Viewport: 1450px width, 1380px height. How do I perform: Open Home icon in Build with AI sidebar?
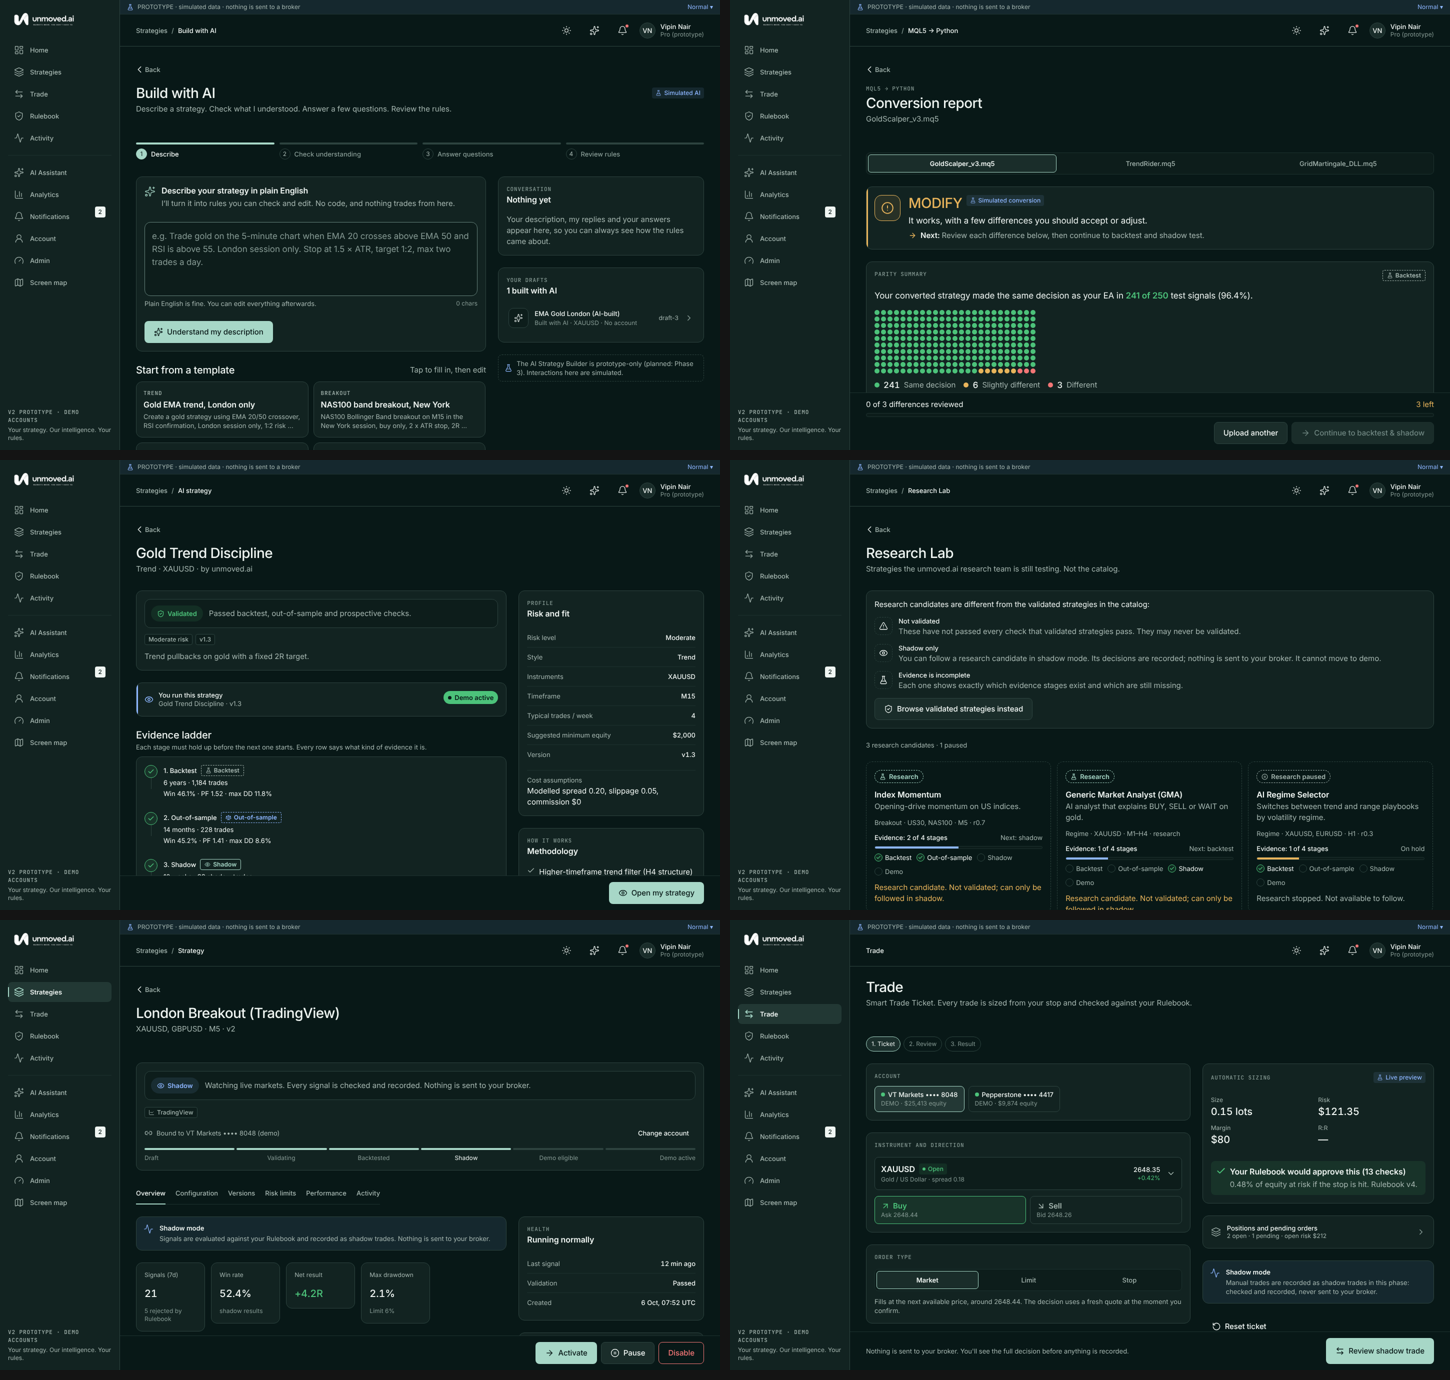(19, 50)
